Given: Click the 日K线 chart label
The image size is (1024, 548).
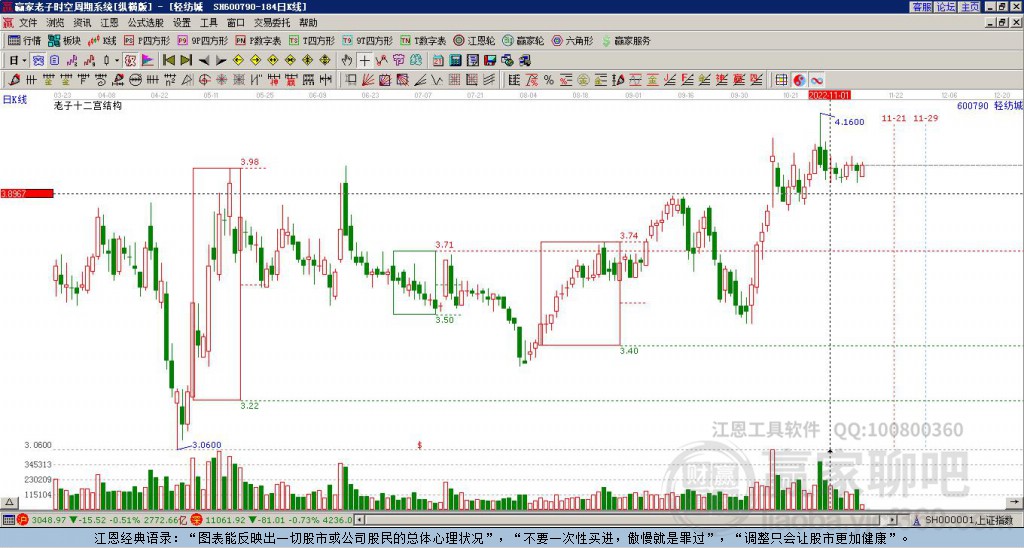Looking at the screenshot, I should click(14, 100).
